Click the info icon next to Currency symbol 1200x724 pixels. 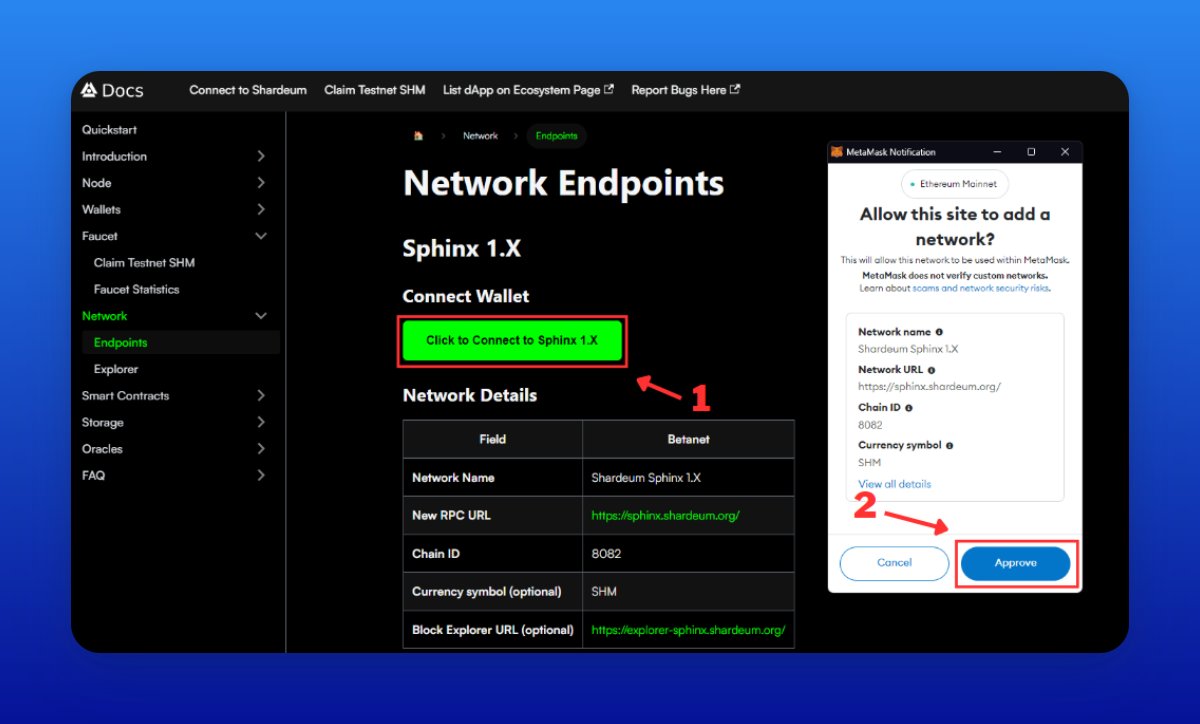point(949,446)
